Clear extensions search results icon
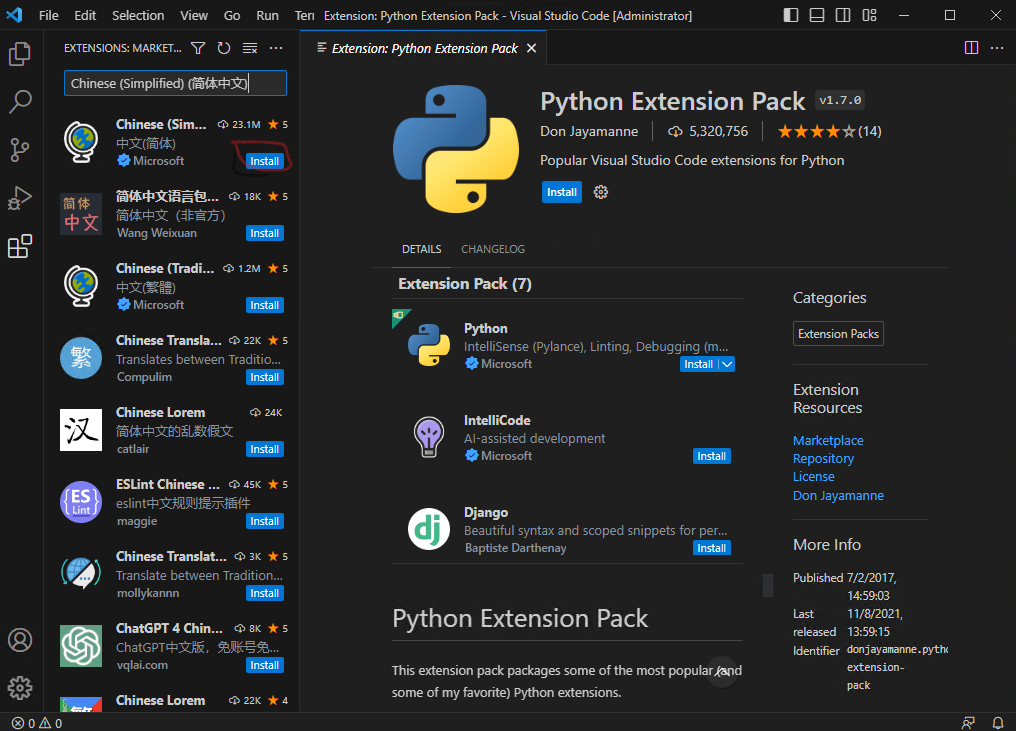This screenshot has width=1016, height=731. click(x=250, y=48)
